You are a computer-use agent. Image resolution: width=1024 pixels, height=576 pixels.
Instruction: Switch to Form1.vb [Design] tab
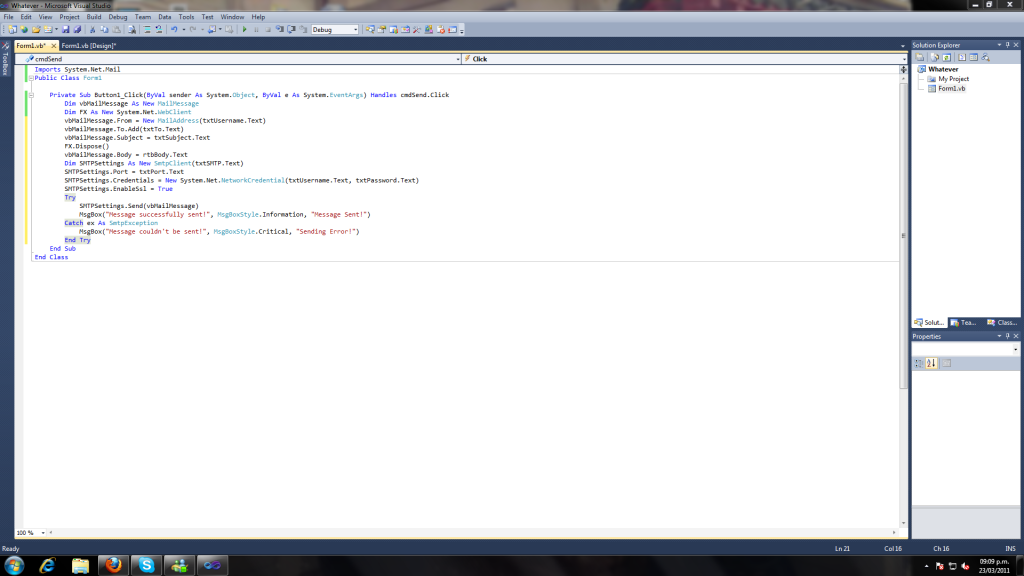tap(89, 46)
